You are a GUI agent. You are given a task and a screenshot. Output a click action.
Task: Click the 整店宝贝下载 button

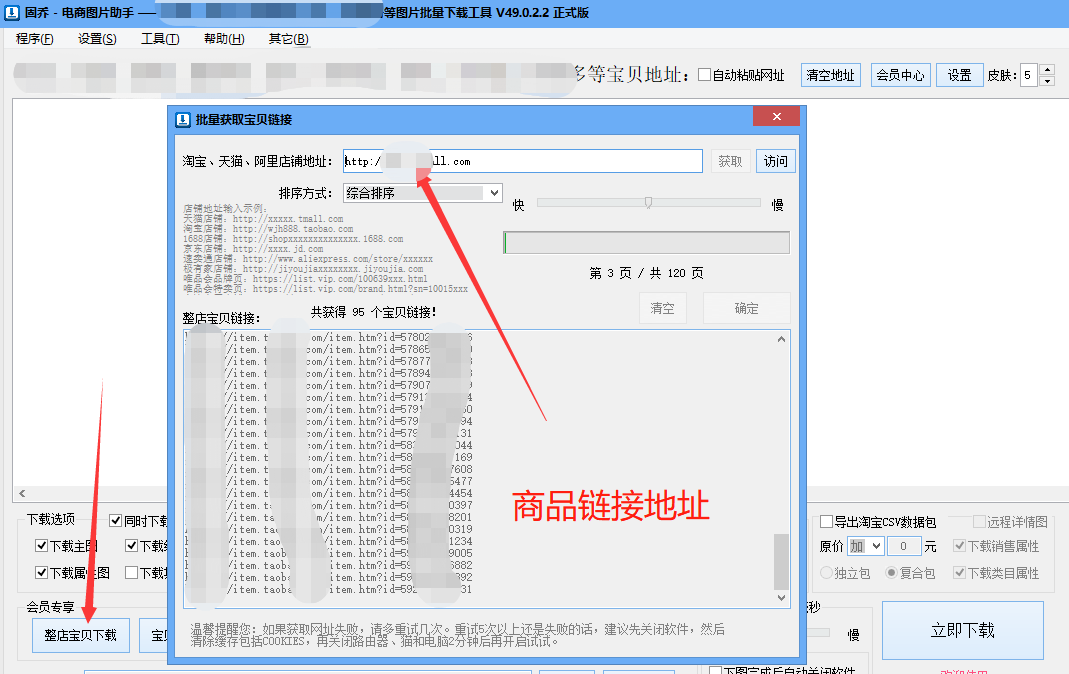79,636
